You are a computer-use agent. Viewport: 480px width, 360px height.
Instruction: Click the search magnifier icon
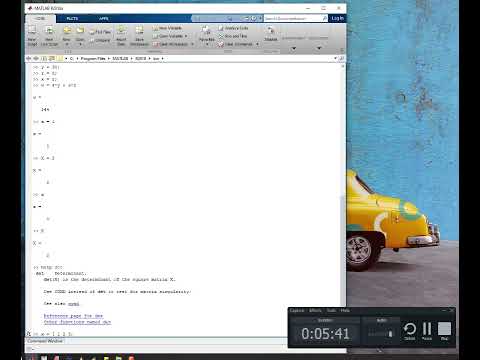click(325, 18)
